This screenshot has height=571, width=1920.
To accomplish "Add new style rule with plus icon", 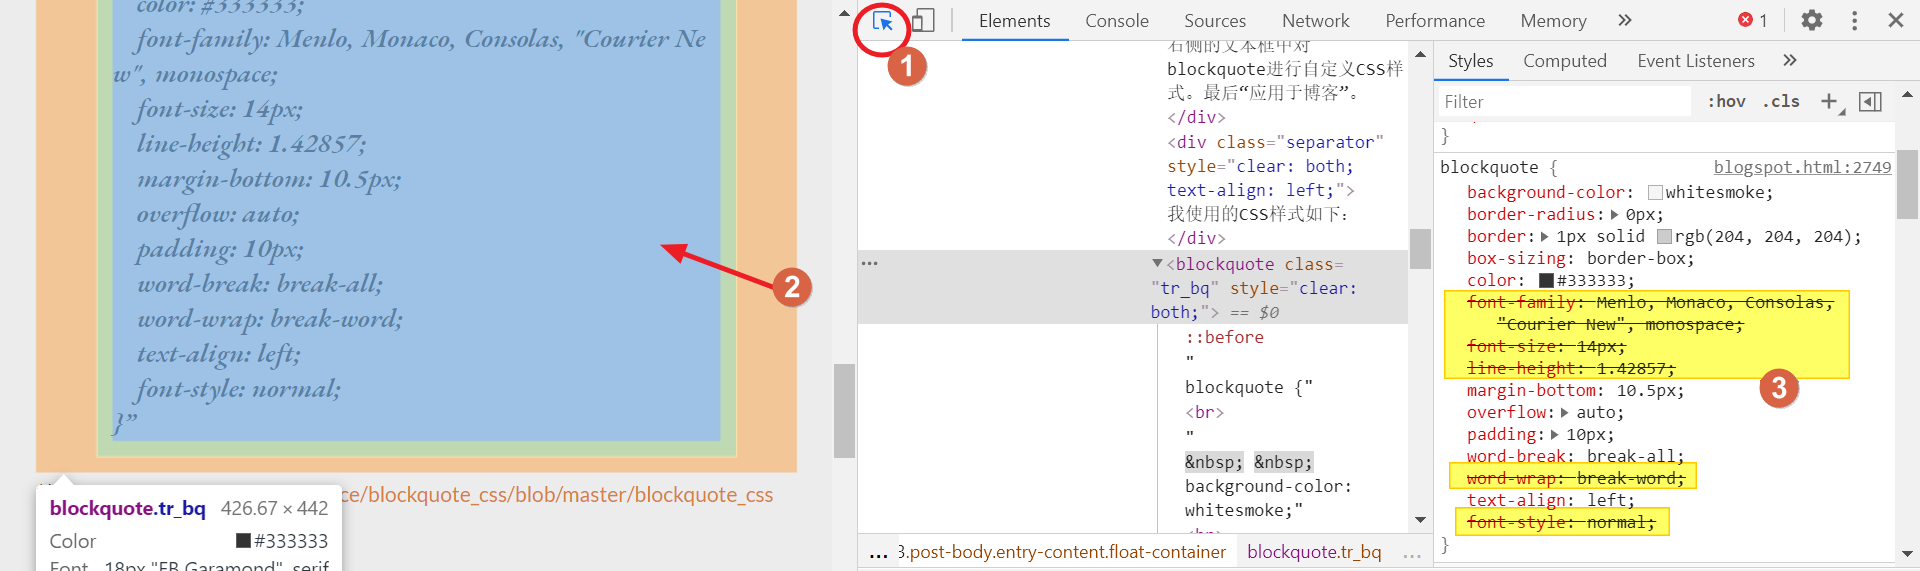I will [x=1829, y=101].
